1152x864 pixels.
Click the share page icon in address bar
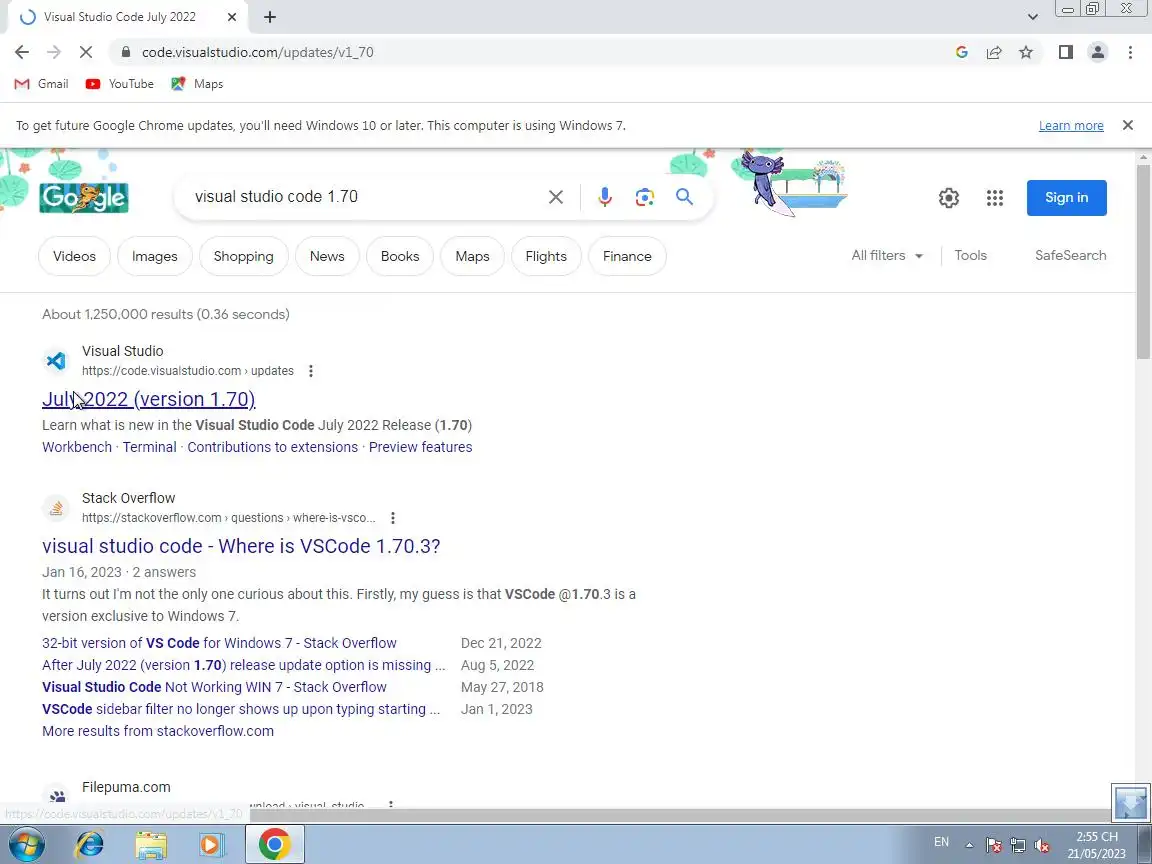click(x=993, y=52)
